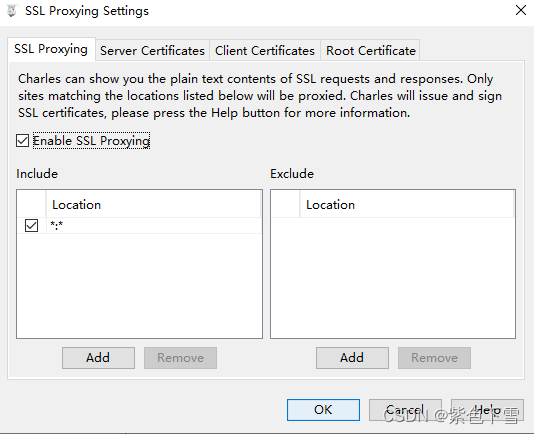Confirm settings with the OK button
534x434 pixels.
pos(323,410)
